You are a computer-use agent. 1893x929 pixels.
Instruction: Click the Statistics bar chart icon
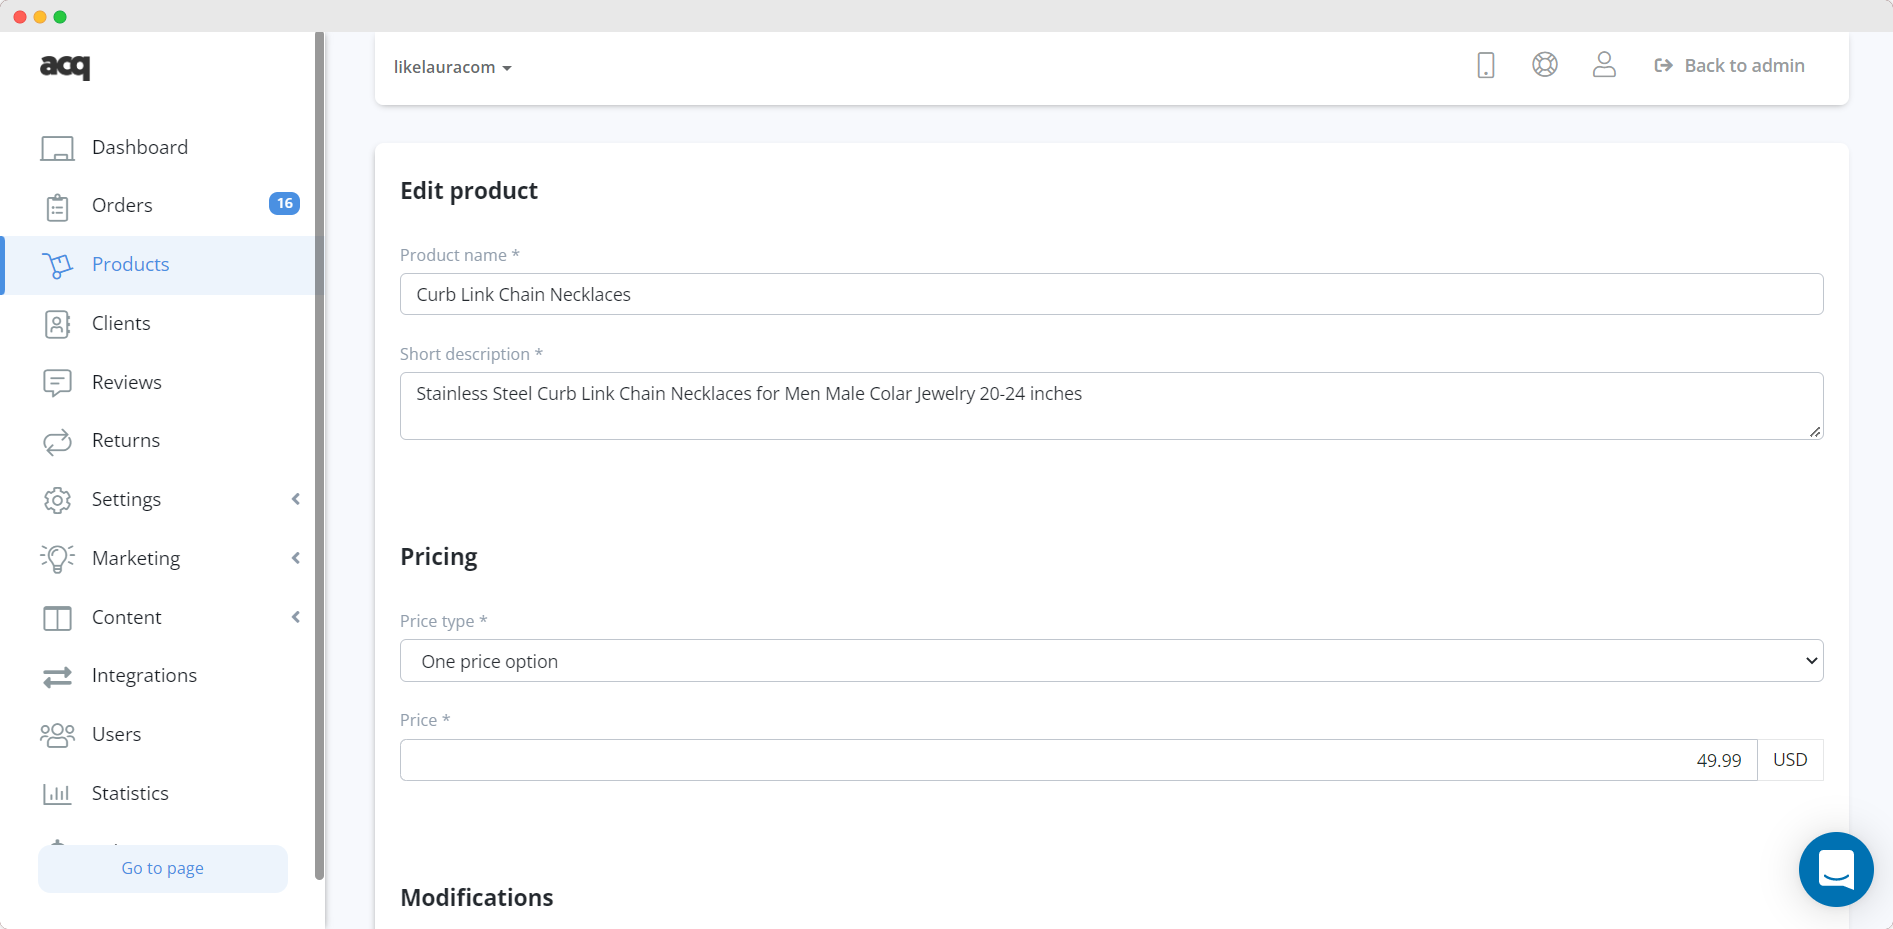click(x=57, y=794)
